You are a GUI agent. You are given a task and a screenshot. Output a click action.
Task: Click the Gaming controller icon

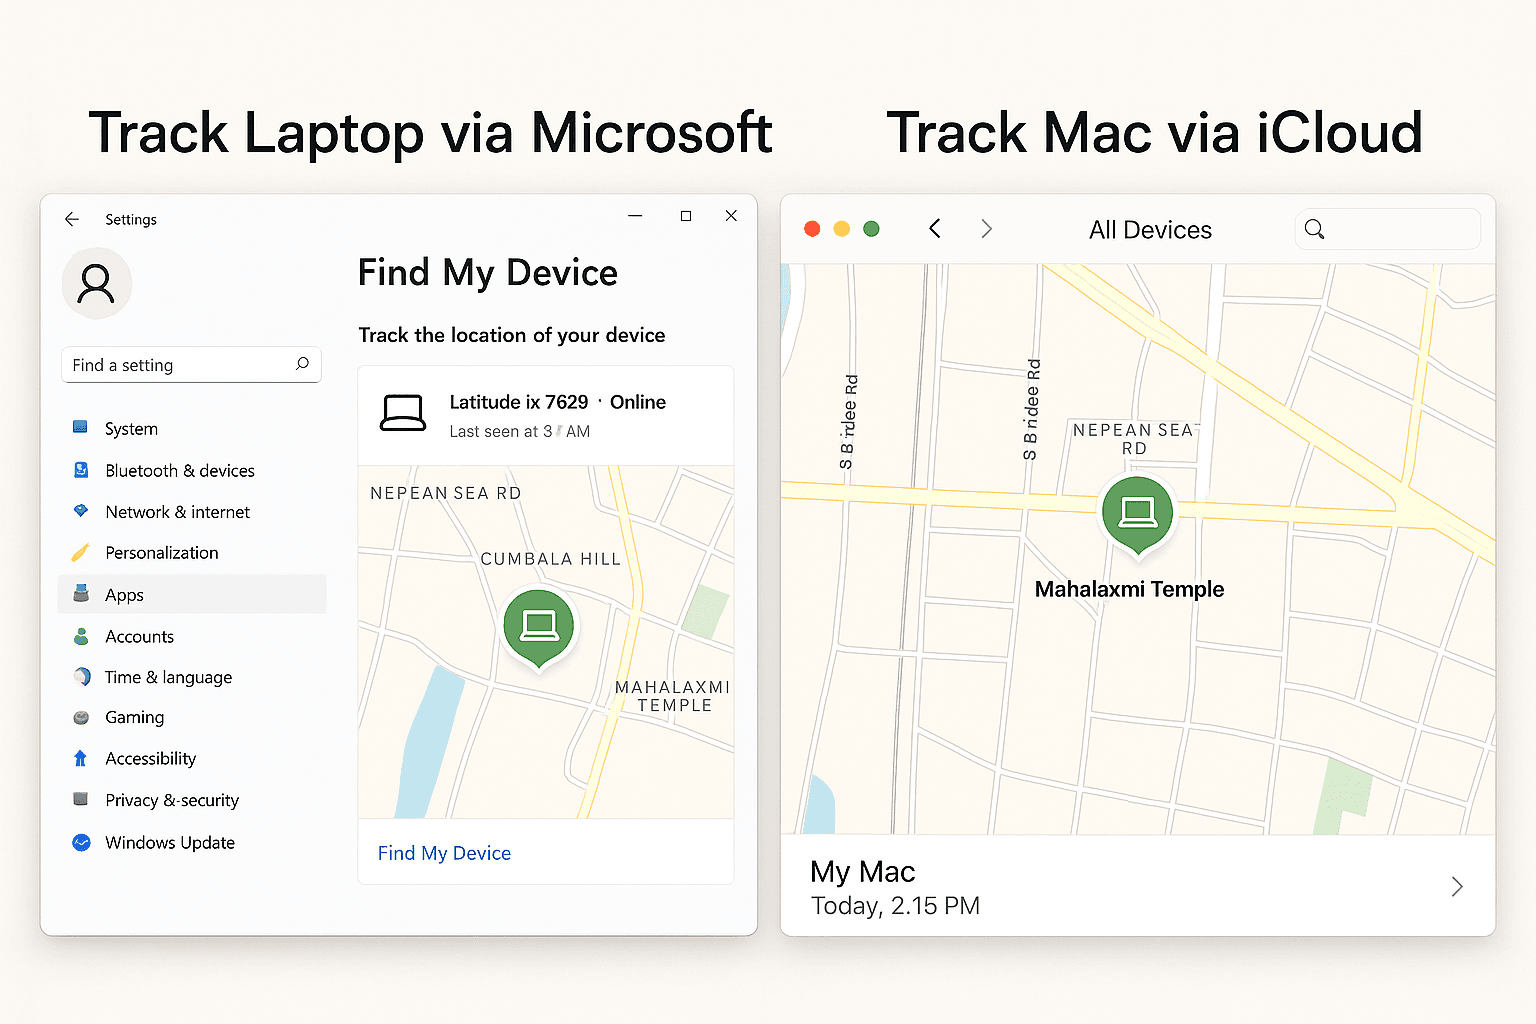point(81,717)
